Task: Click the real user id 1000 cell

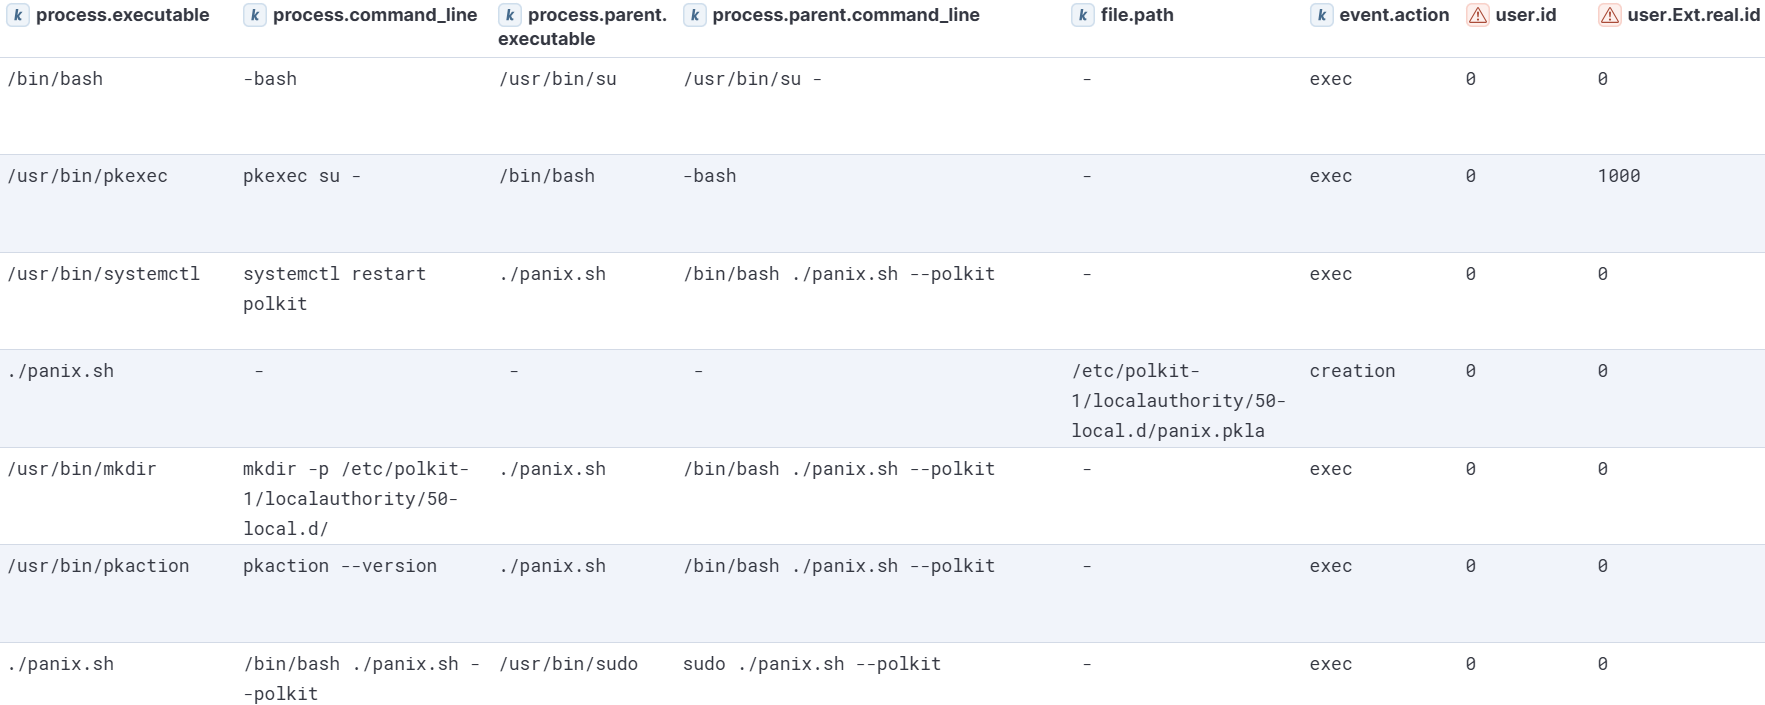Action: click(1618, 176)
